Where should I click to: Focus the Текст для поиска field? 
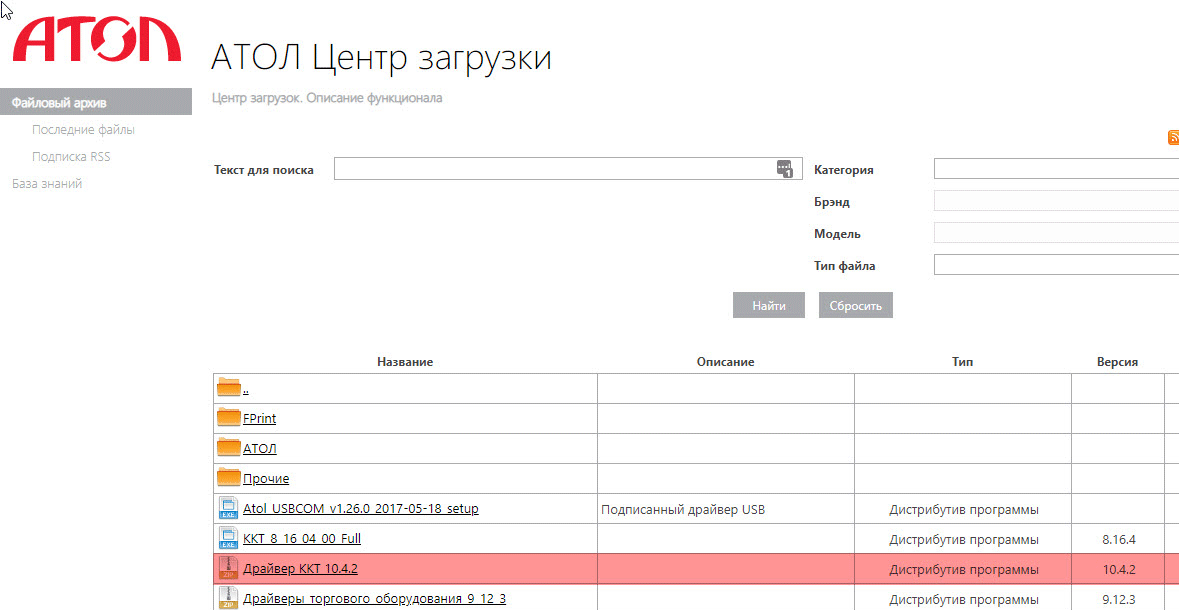tap(553, 169)
